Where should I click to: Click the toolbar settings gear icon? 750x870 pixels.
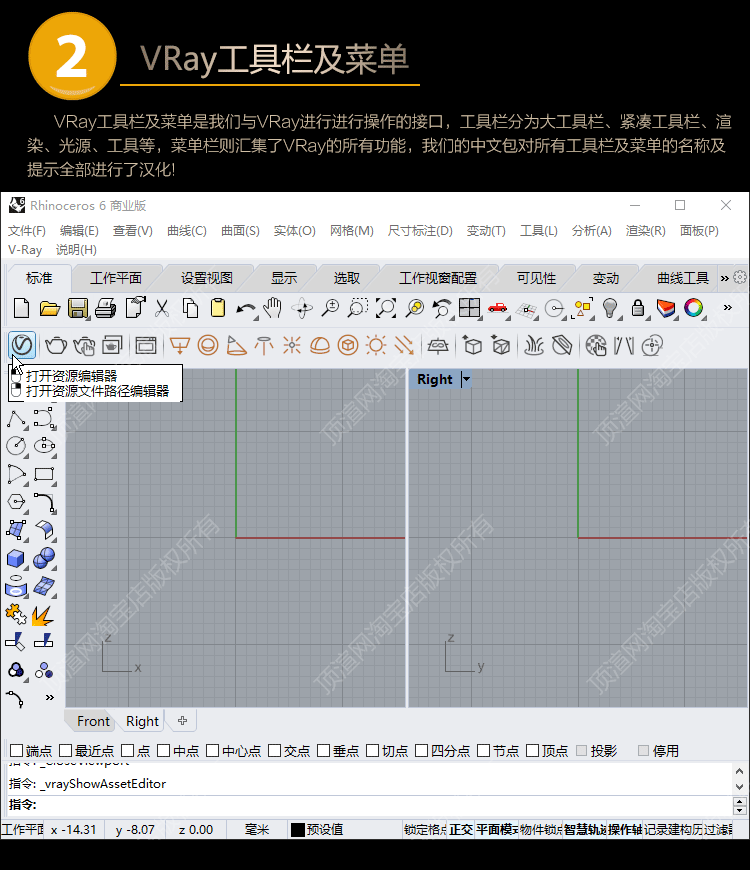739,277
